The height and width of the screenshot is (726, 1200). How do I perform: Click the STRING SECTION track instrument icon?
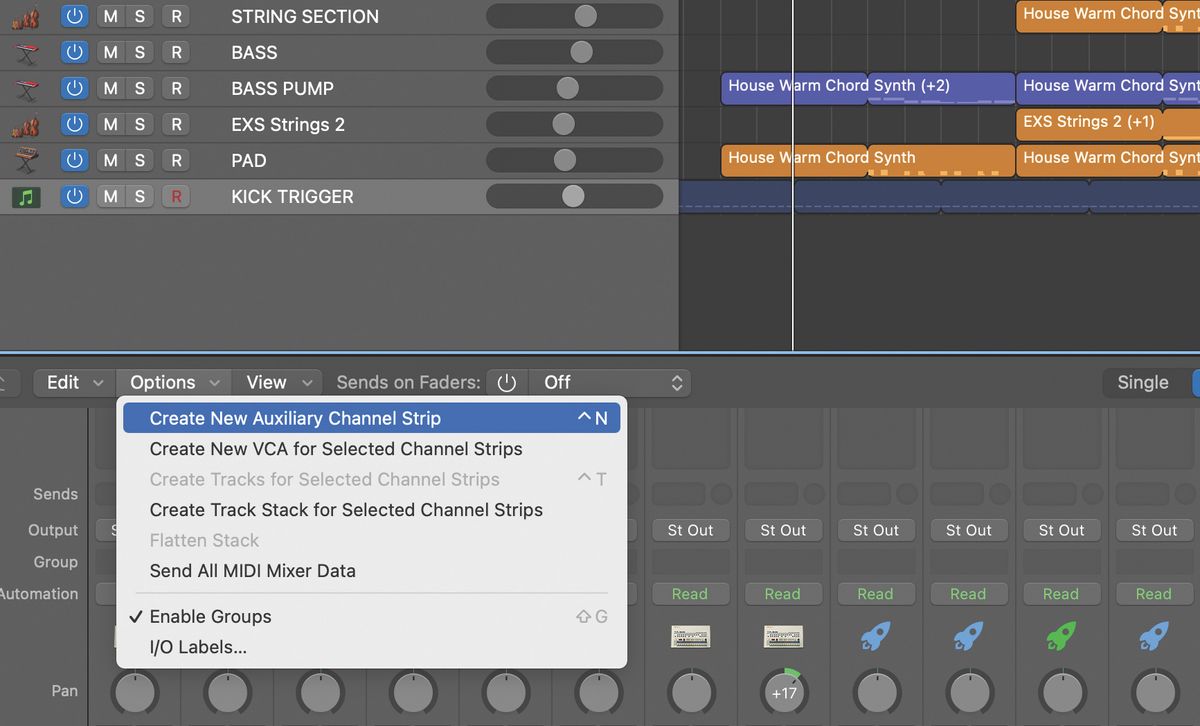coord(26,17)
